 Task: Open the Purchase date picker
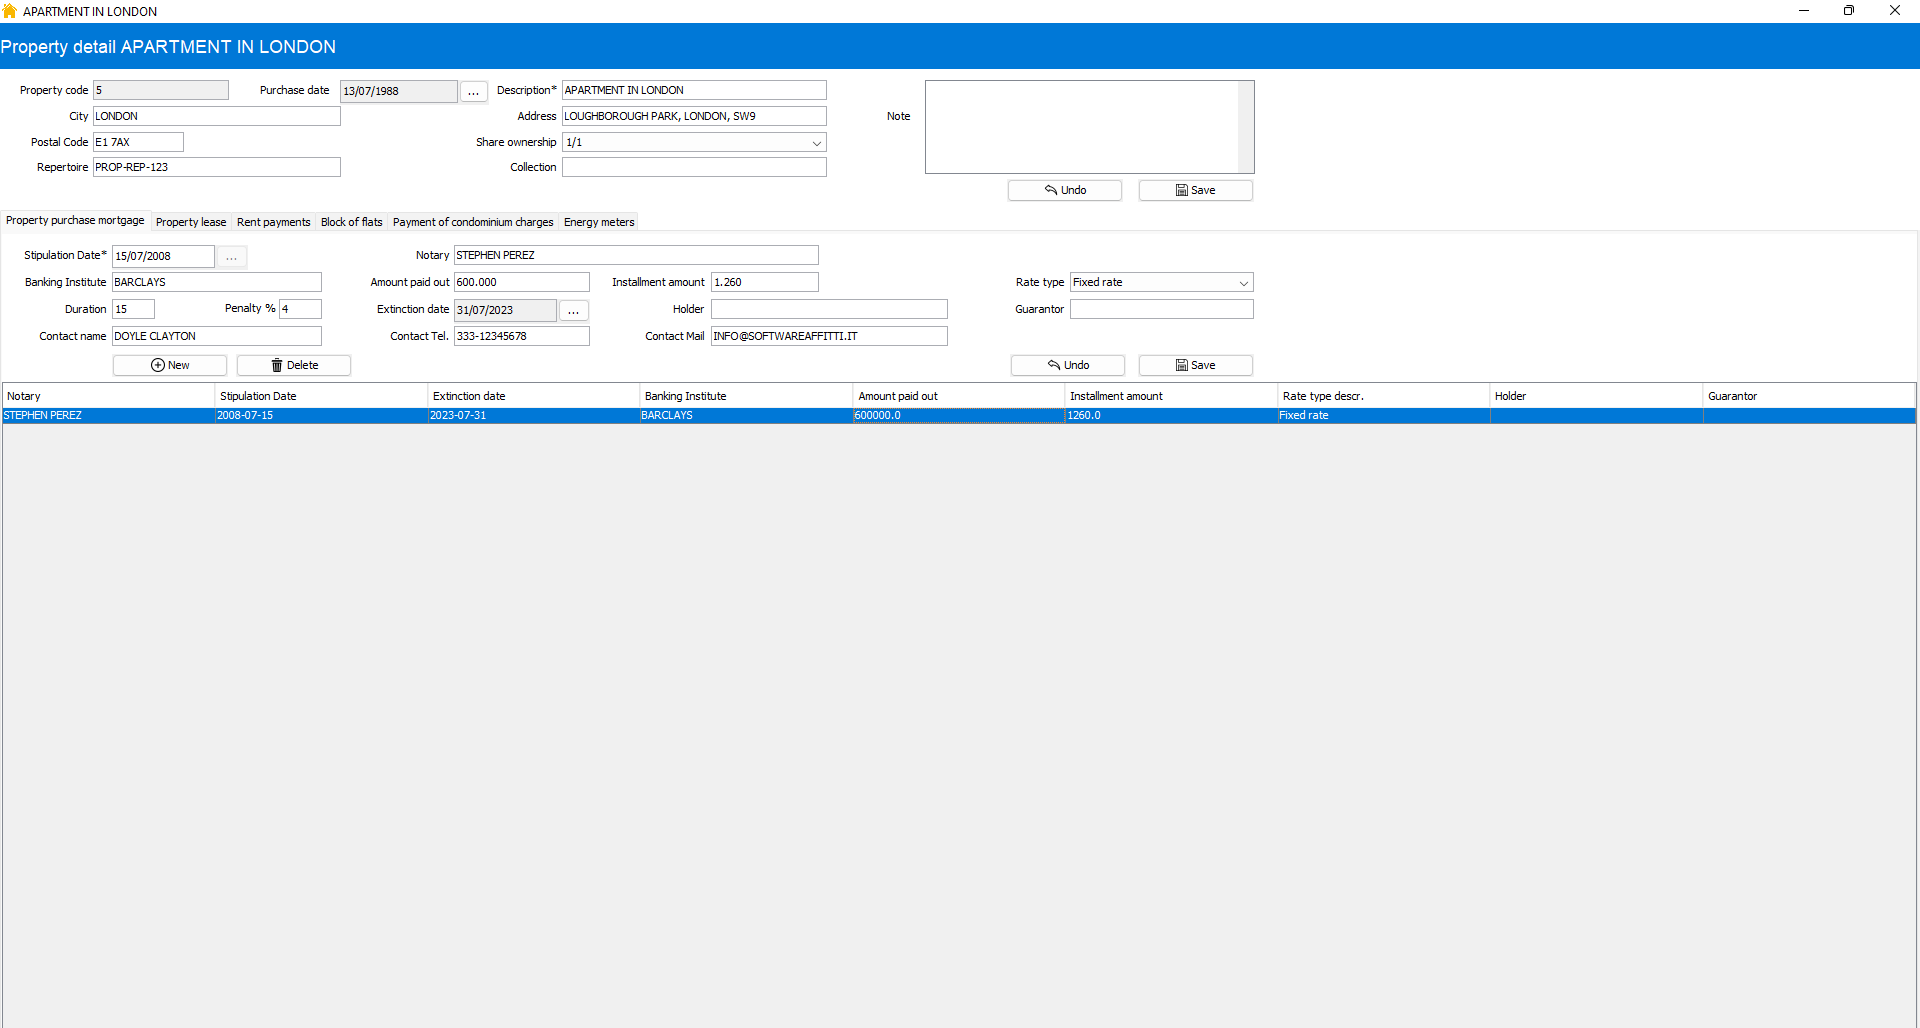pos(473,91)
